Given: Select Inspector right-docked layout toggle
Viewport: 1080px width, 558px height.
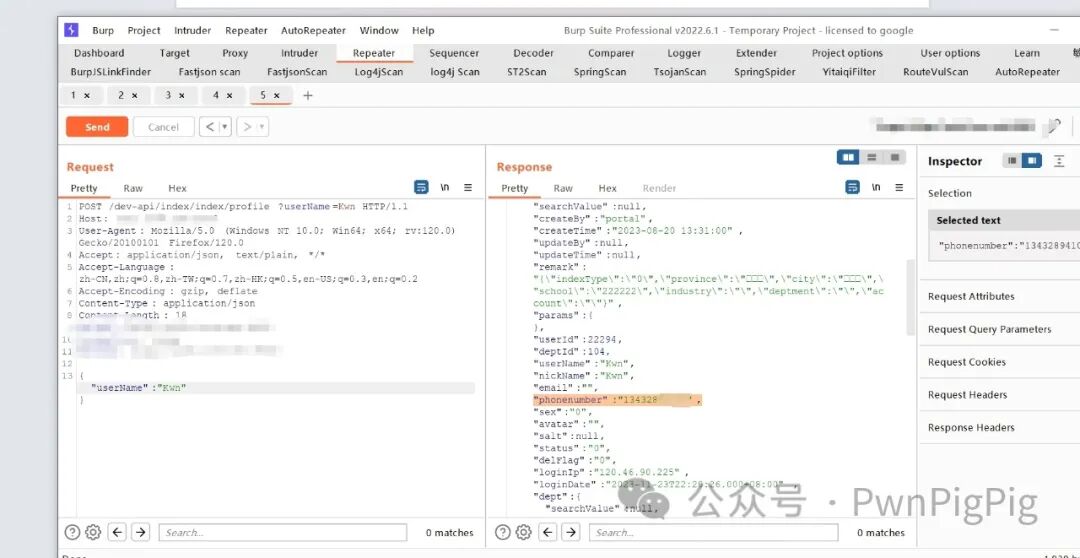Looking at the screenshot, I should (1031, 161).
